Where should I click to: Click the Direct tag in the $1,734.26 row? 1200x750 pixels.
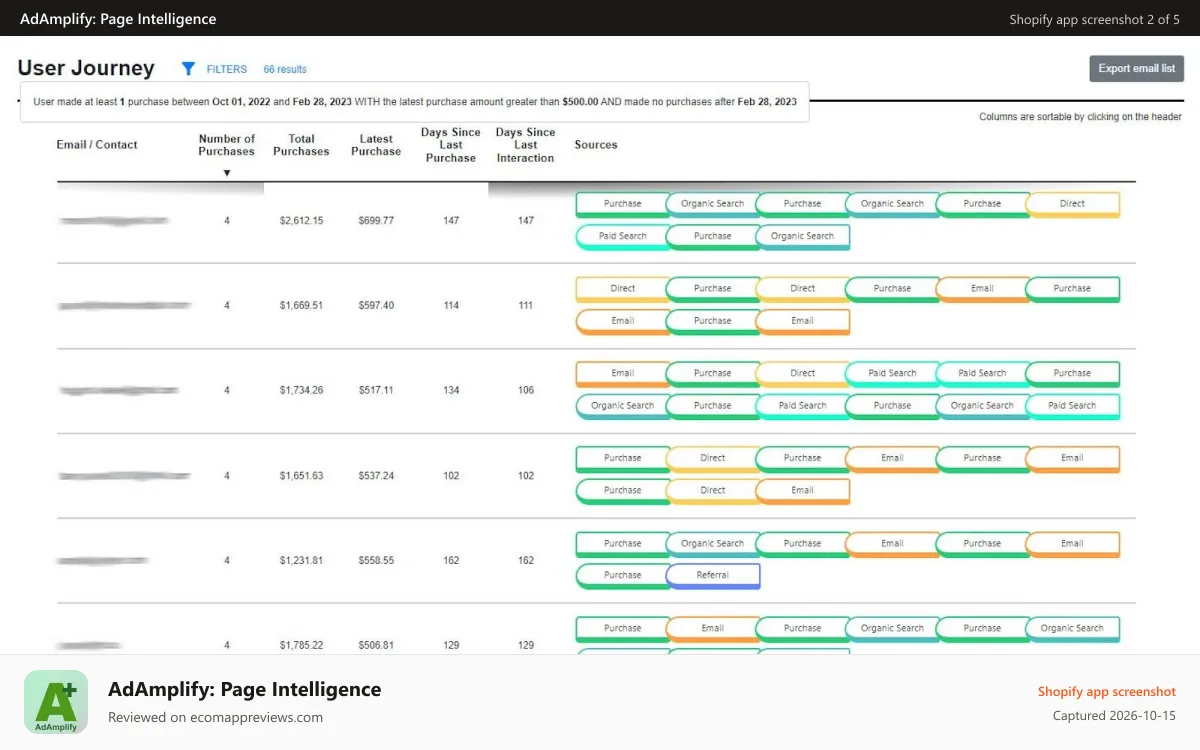click(x=803, y=374)
